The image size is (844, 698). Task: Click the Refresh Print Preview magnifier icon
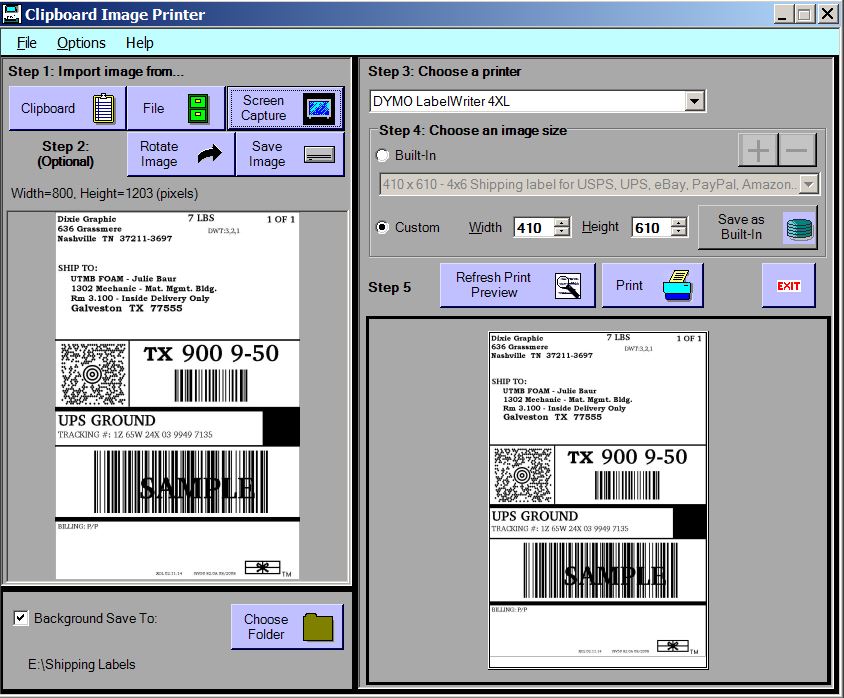tap(568, 286)
